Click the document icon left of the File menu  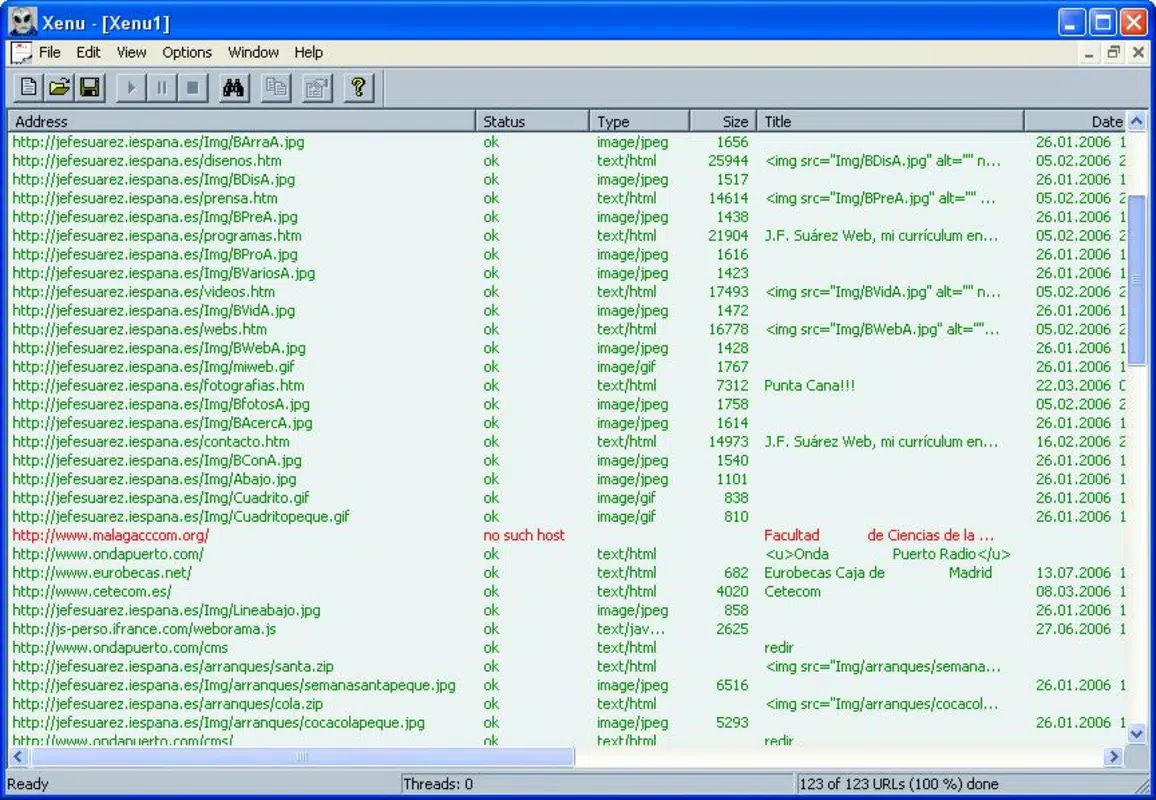(21, 53)
